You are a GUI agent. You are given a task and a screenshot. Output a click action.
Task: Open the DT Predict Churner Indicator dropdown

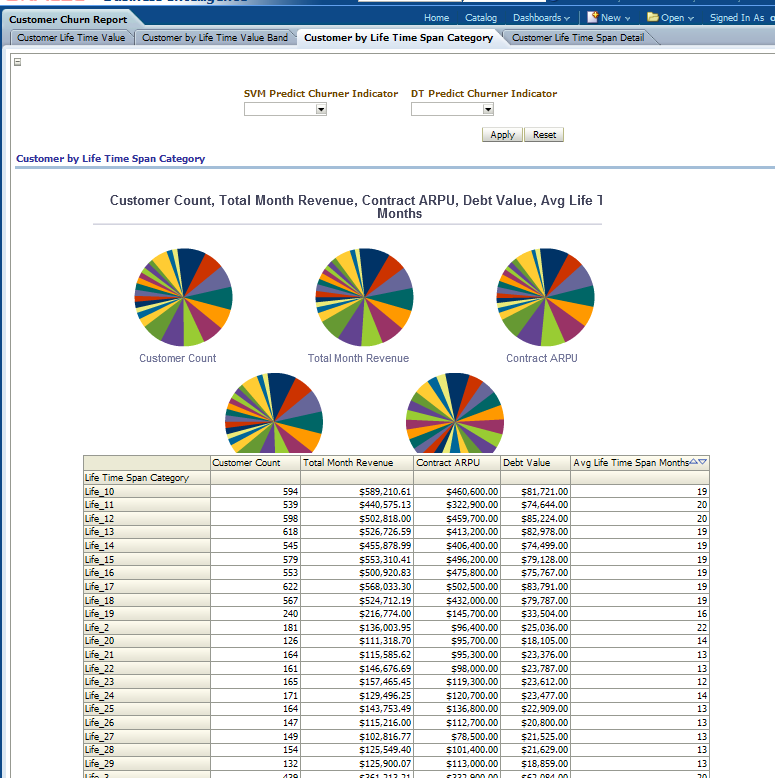tap(488, 109)
